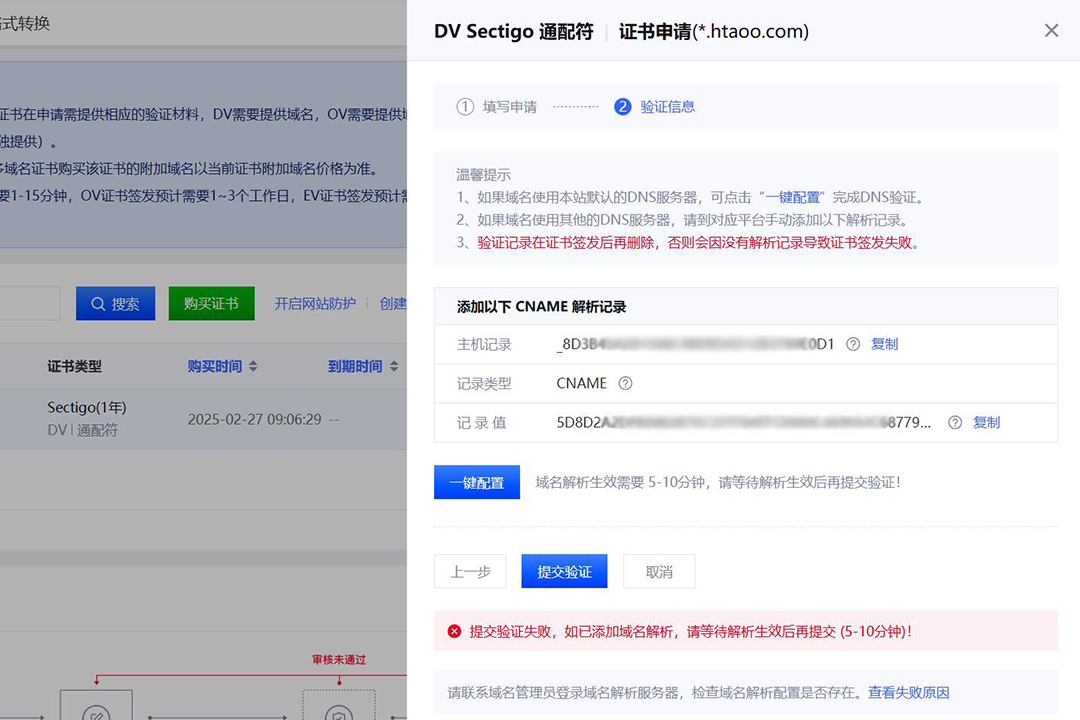The height and width of the screenshot is (720, 1080).
Task: Click the 一键配置 link in the tips
Action: (x=792, y=197)
